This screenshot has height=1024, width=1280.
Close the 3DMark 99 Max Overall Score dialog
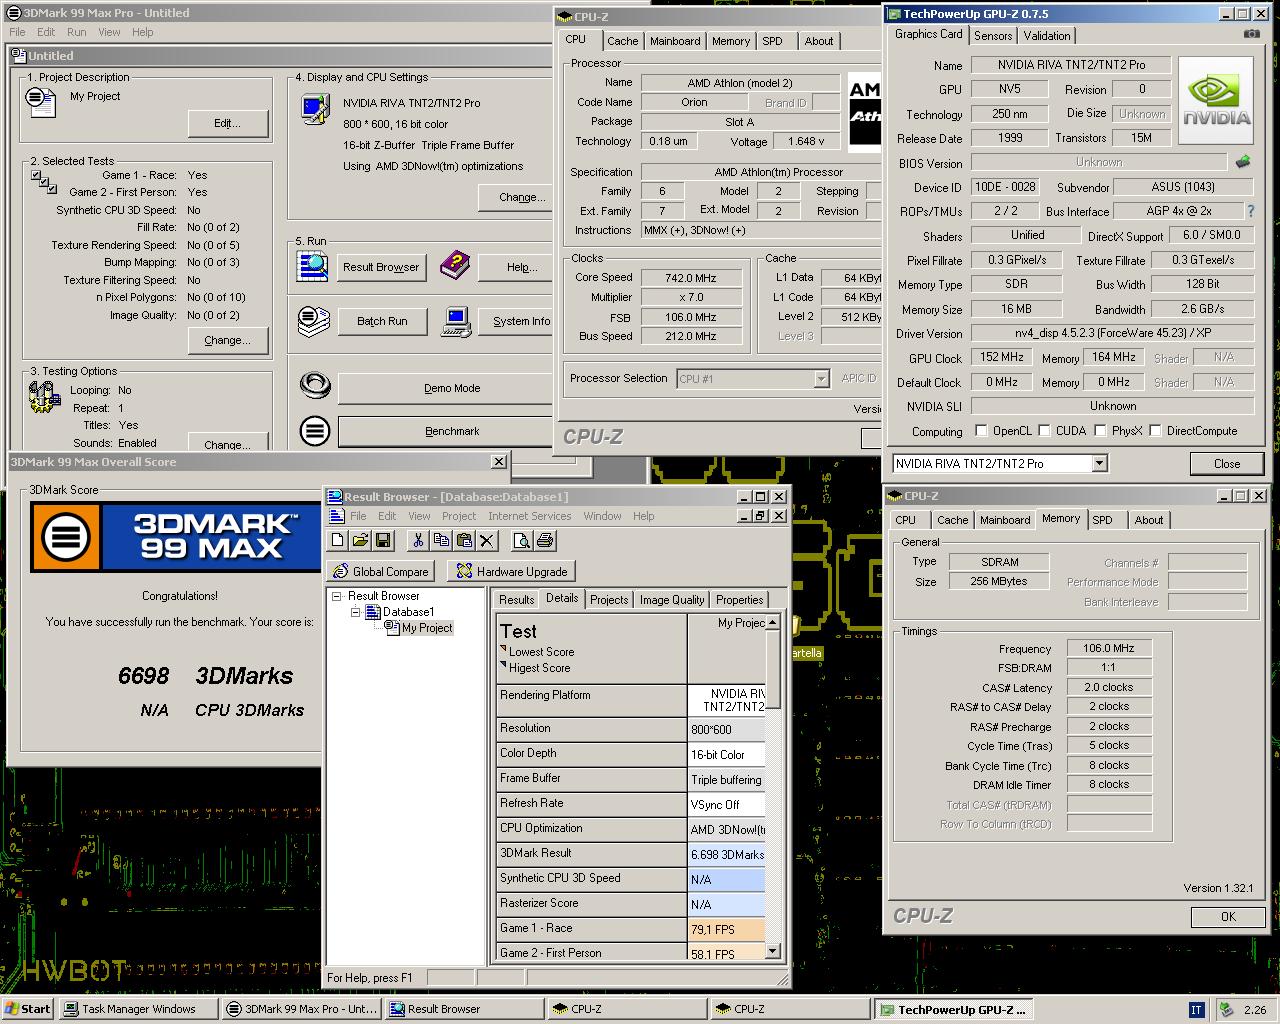(498, 461)
